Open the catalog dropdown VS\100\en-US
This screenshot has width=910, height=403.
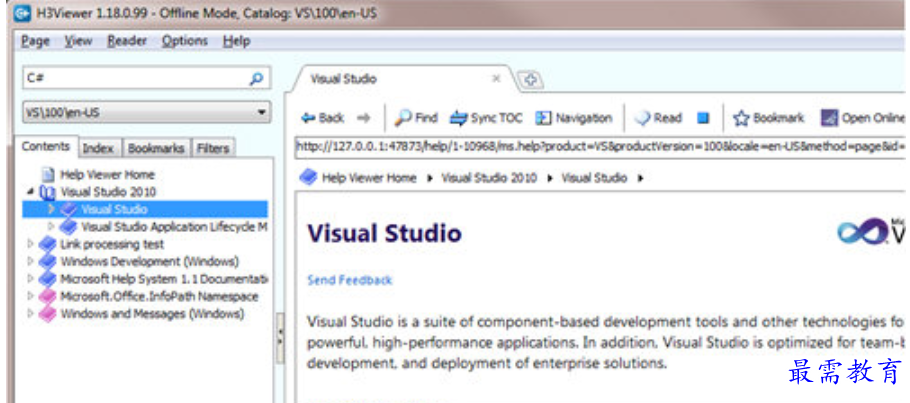click(146, 112)
